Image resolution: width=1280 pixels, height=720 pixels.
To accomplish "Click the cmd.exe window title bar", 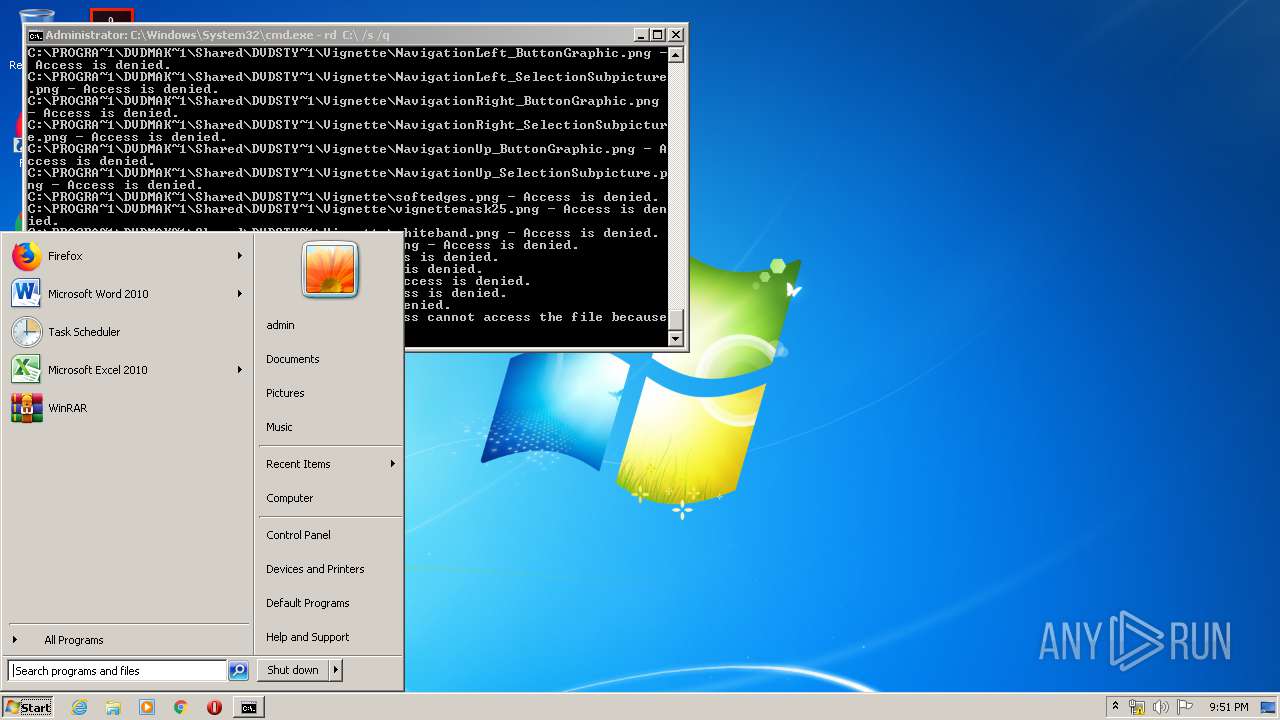I will point(330,34).
